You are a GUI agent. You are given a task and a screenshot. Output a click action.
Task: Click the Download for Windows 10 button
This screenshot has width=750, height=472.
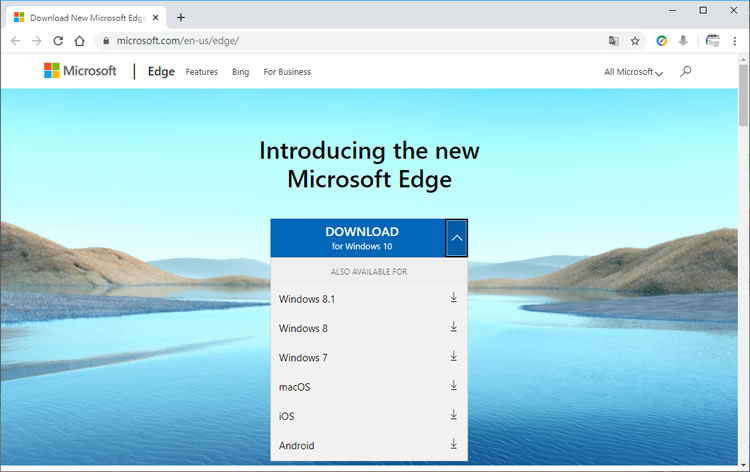[358, 238]
